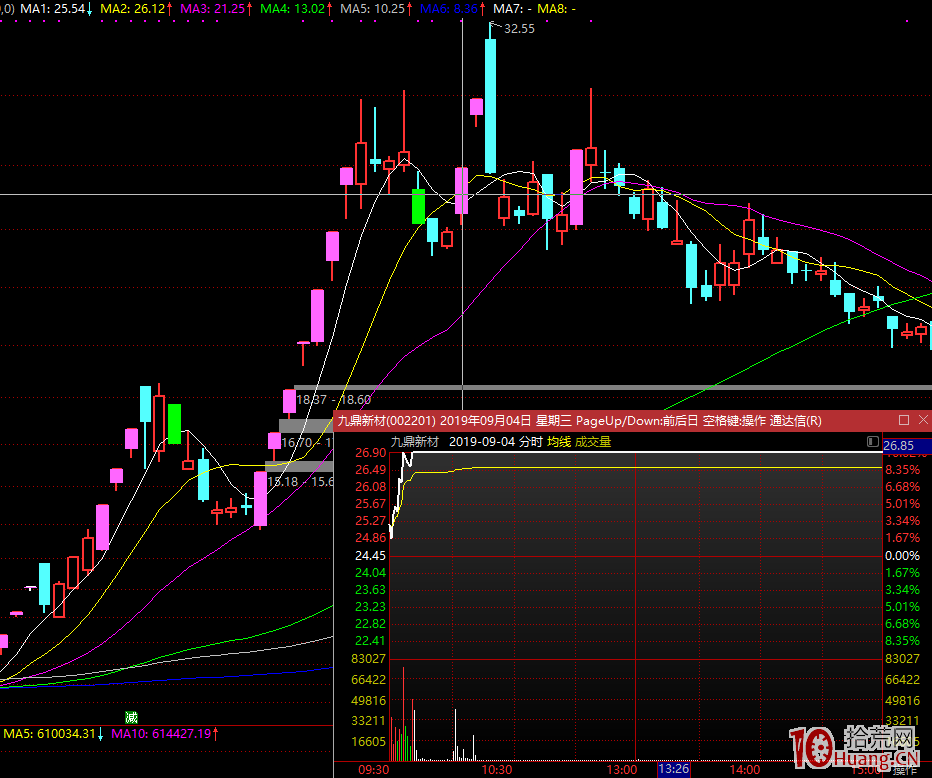The width and height of the screenshot is (932, 778).
Task: Click the green 23.23 price axis label
Action: point(370,607)
